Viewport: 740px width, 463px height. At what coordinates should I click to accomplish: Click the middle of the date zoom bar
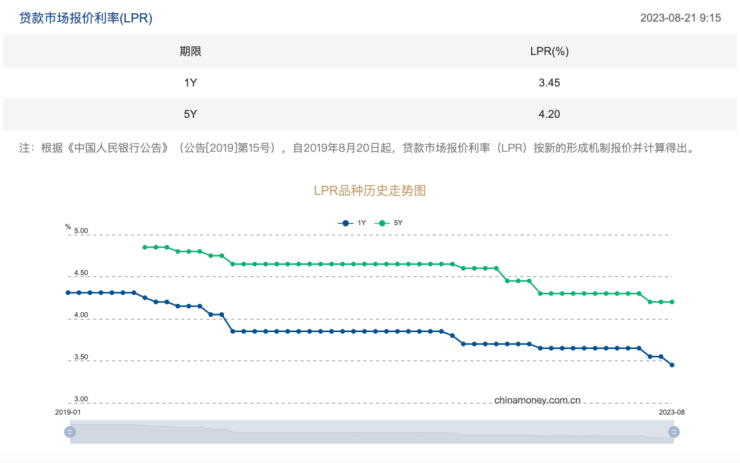click(372, 432)
